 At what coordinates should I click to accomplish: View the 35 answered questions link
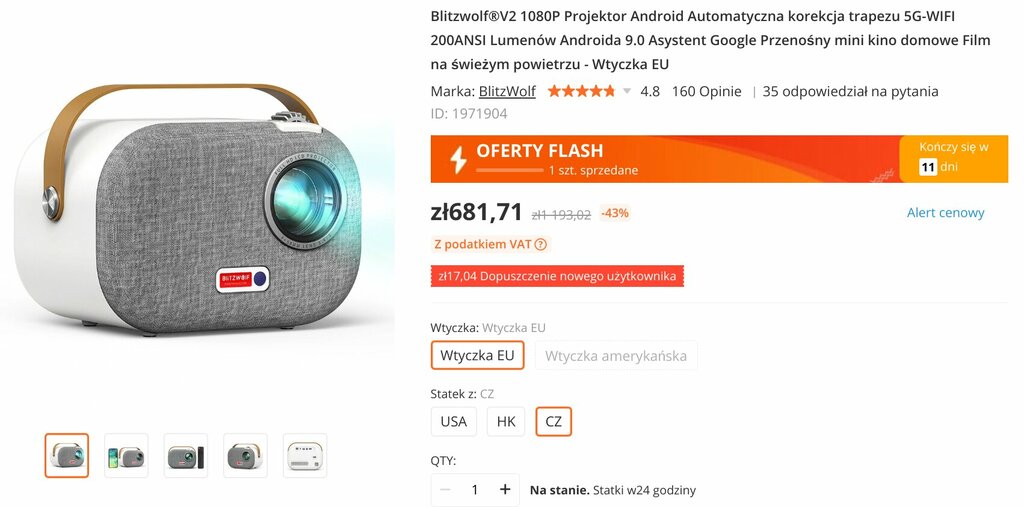(850, 91)
